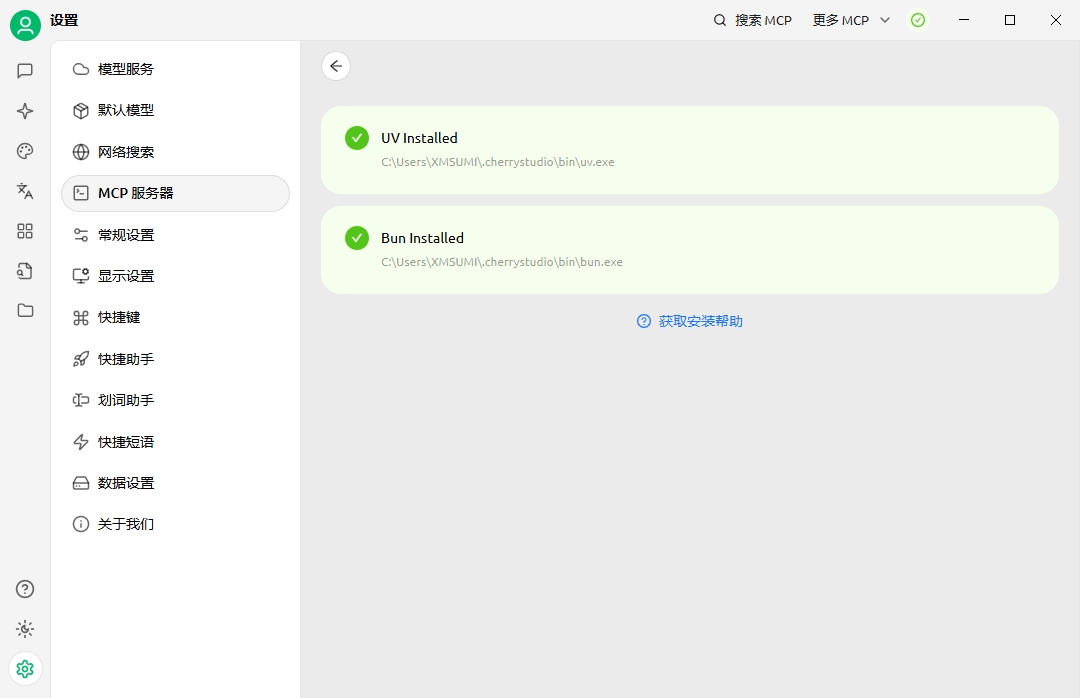Open the translate sidebar icon
The width and height of the screenshot is (1080, 698).
25,191
